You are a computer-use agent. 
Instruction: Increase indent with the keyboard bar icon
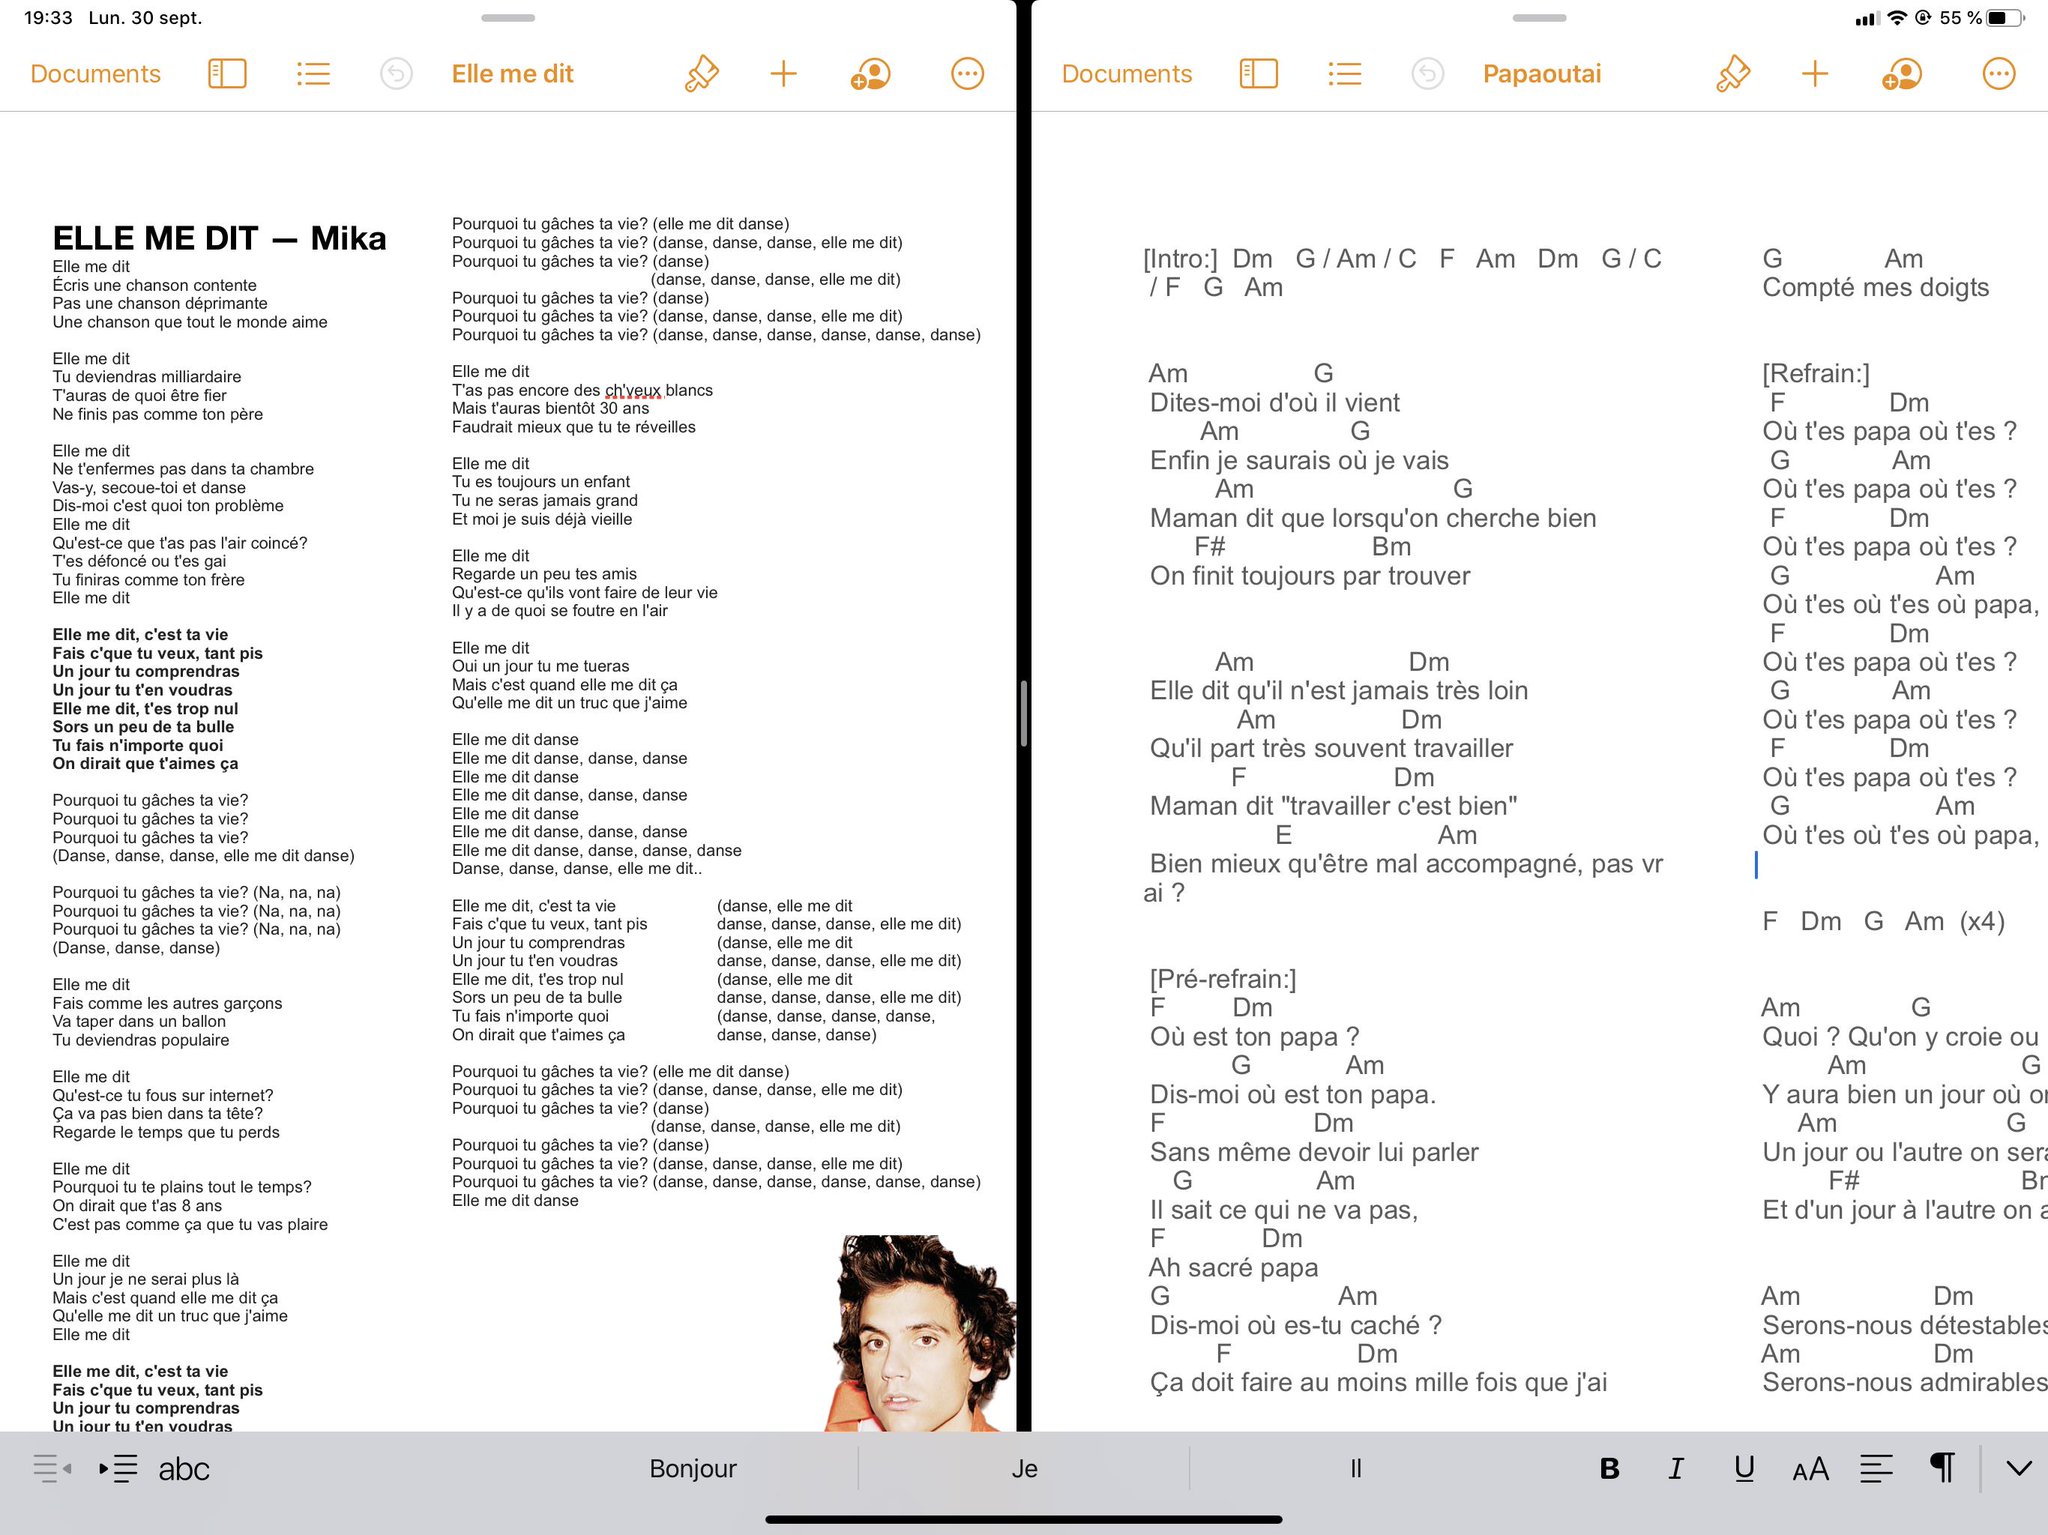pyautogui.click(x=118, y=1468)
